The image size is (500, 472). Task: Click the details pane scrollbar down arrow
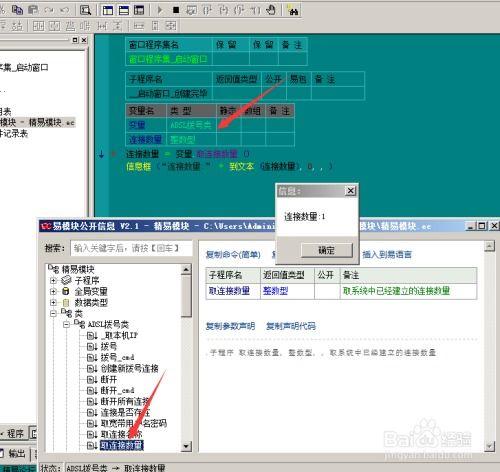tap(489, 446)
